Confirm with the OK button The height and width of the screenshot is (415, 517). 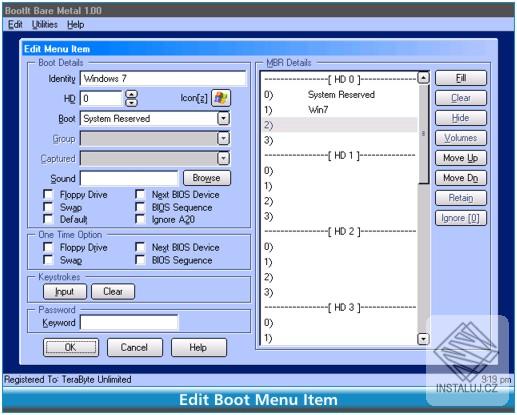click(x=71, y=348)
